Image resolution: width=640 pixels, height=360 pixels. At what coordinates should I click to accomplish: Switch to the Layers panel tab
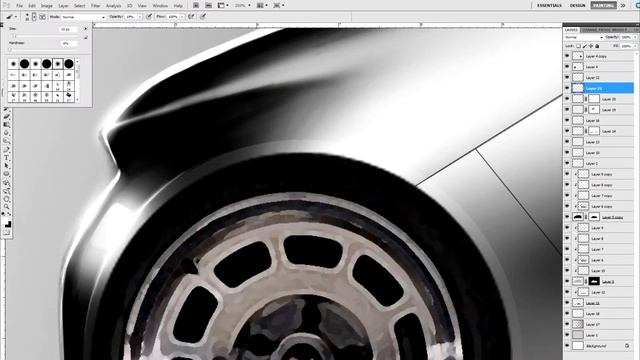(x=571, y=30)
